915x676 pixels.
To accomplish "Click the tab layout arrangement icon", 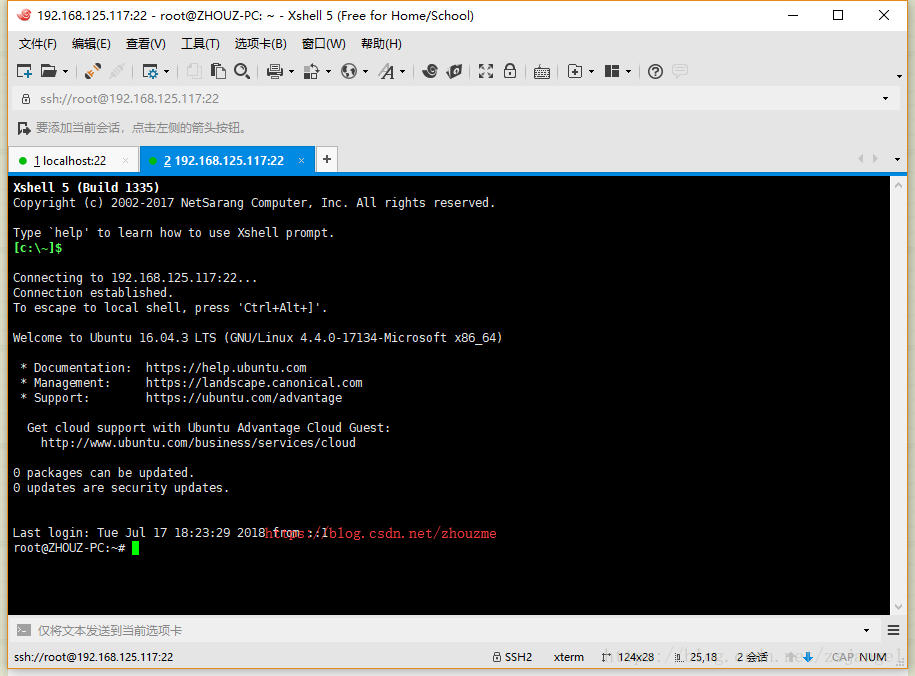I will click(x=612, y=71).
